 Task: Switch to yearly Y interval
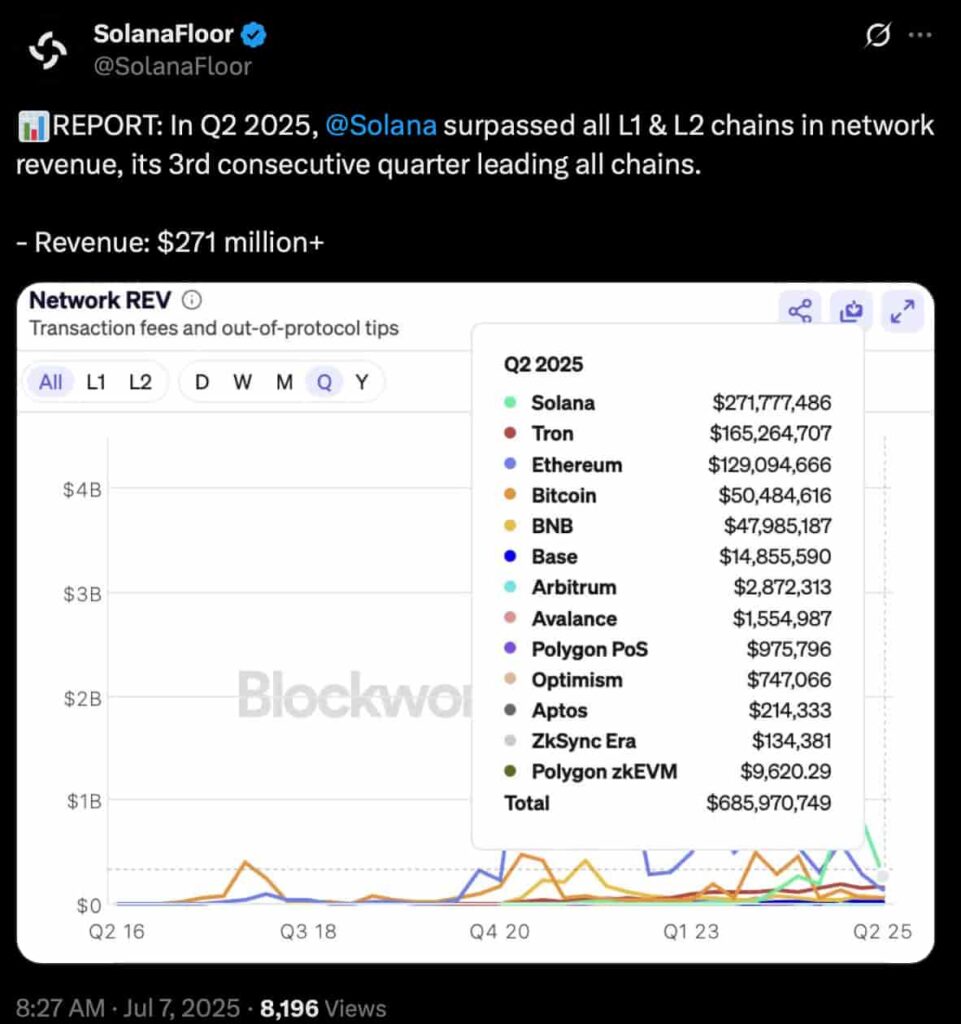click(x=362, y=382)
